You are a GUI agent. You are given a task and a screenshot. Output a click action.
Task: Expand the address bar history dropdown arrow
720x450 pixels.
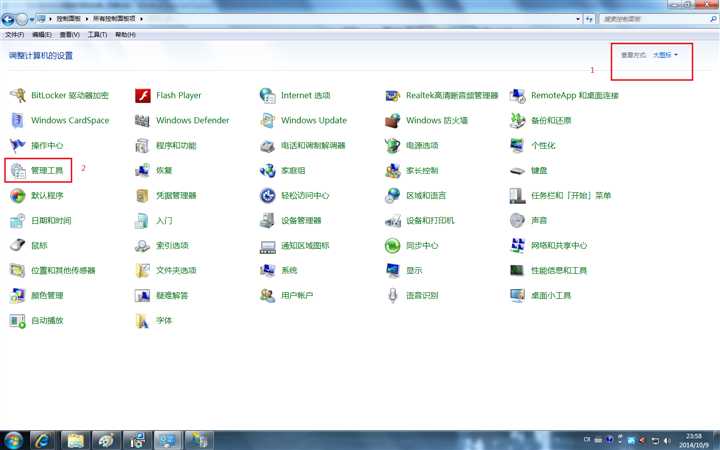pos(578,19)
